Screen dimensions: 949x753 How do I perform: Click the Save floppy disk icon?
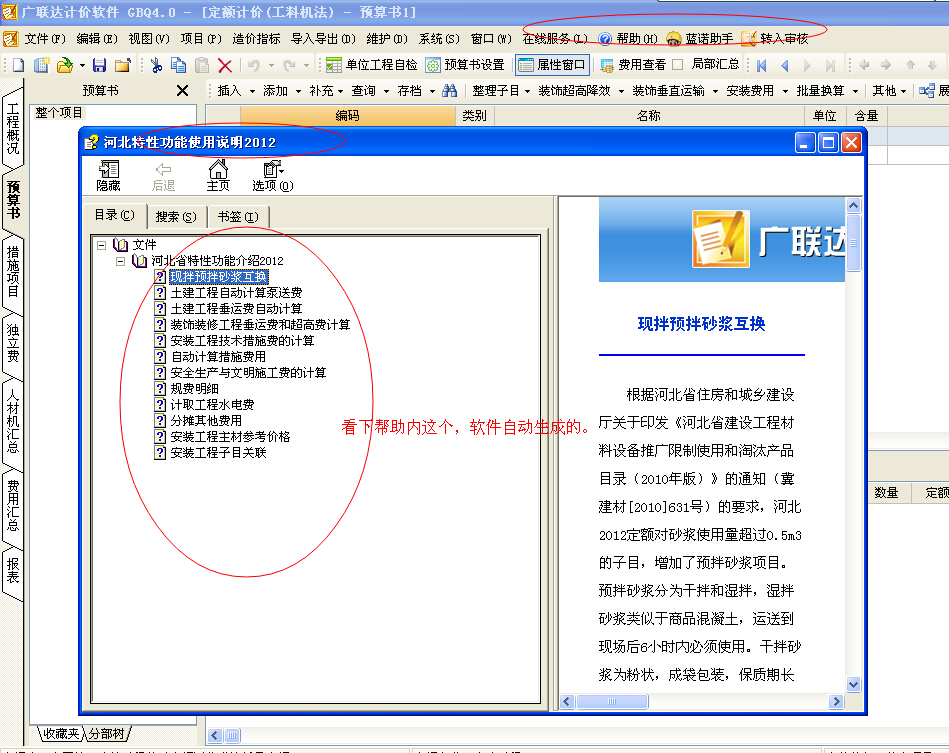100,65
